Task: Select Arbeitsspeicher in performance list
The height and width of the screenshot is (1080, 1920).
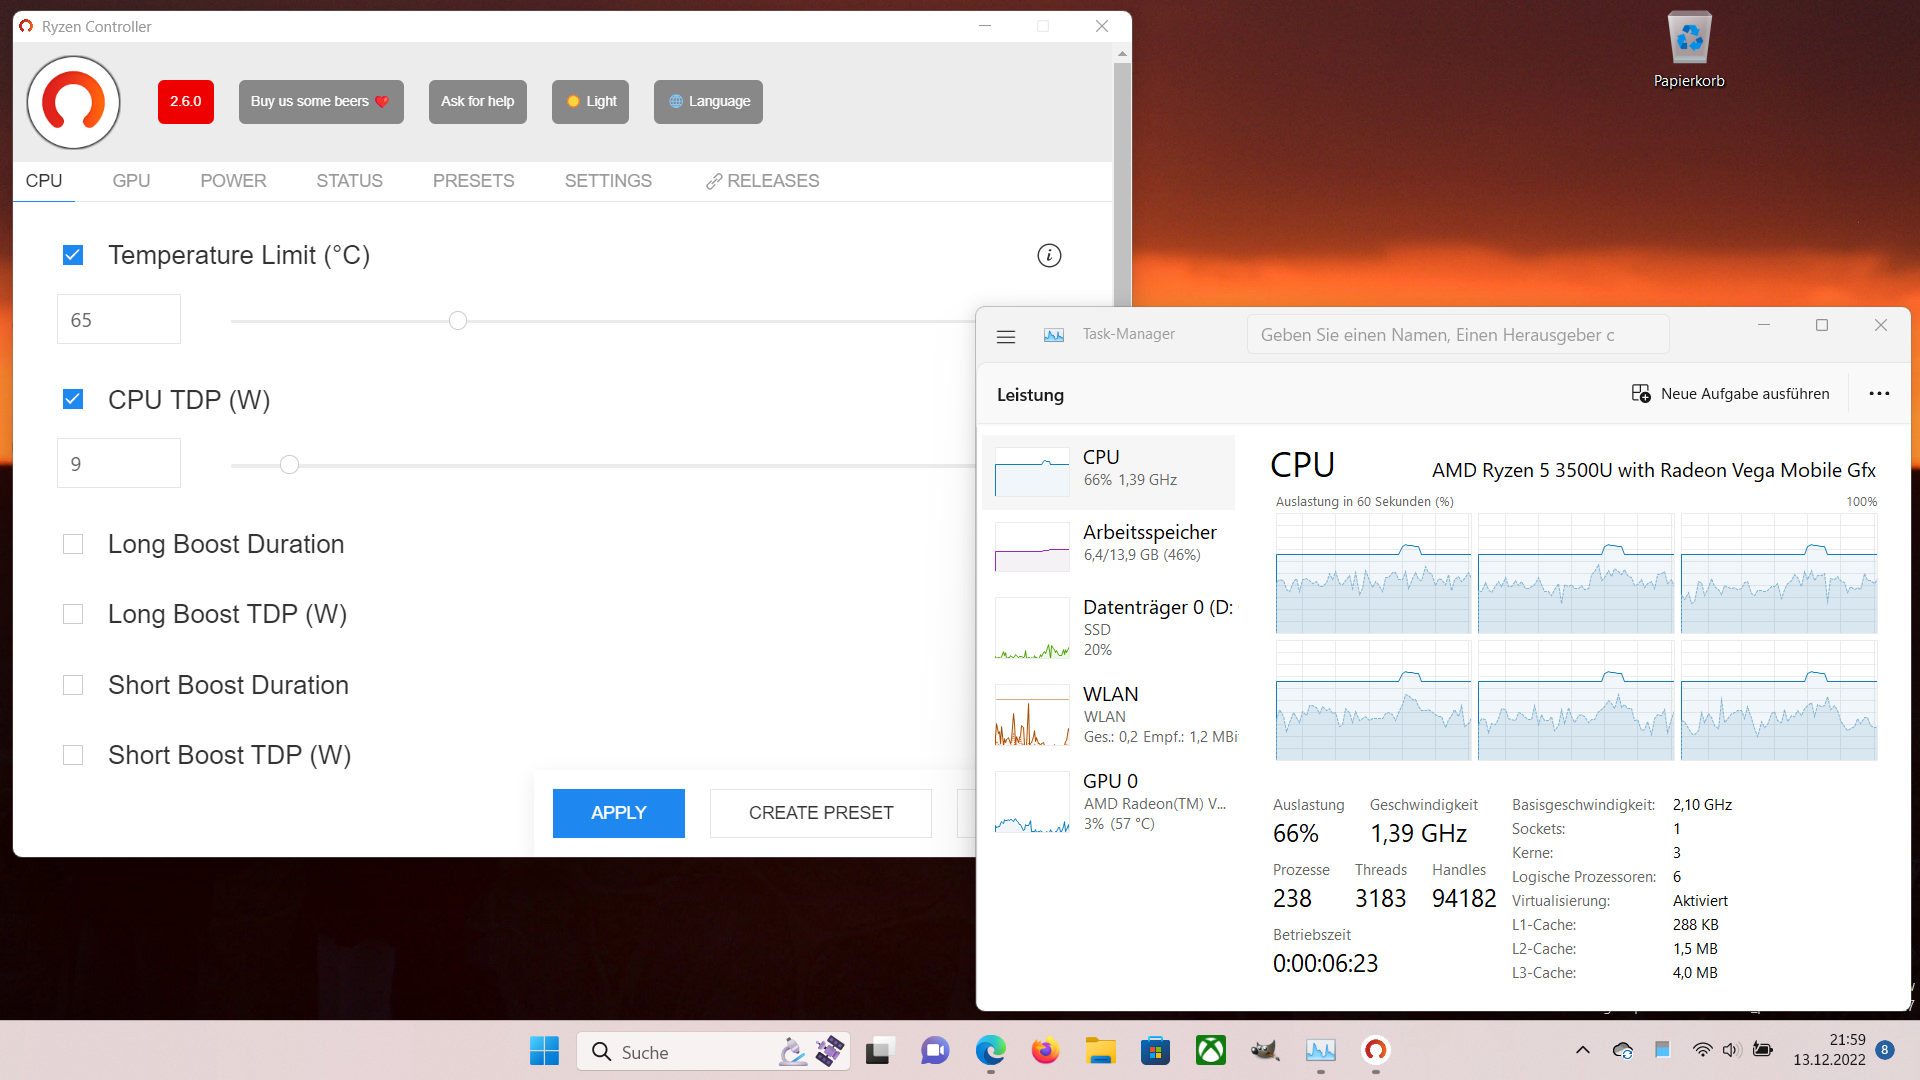Action: 1110,543
